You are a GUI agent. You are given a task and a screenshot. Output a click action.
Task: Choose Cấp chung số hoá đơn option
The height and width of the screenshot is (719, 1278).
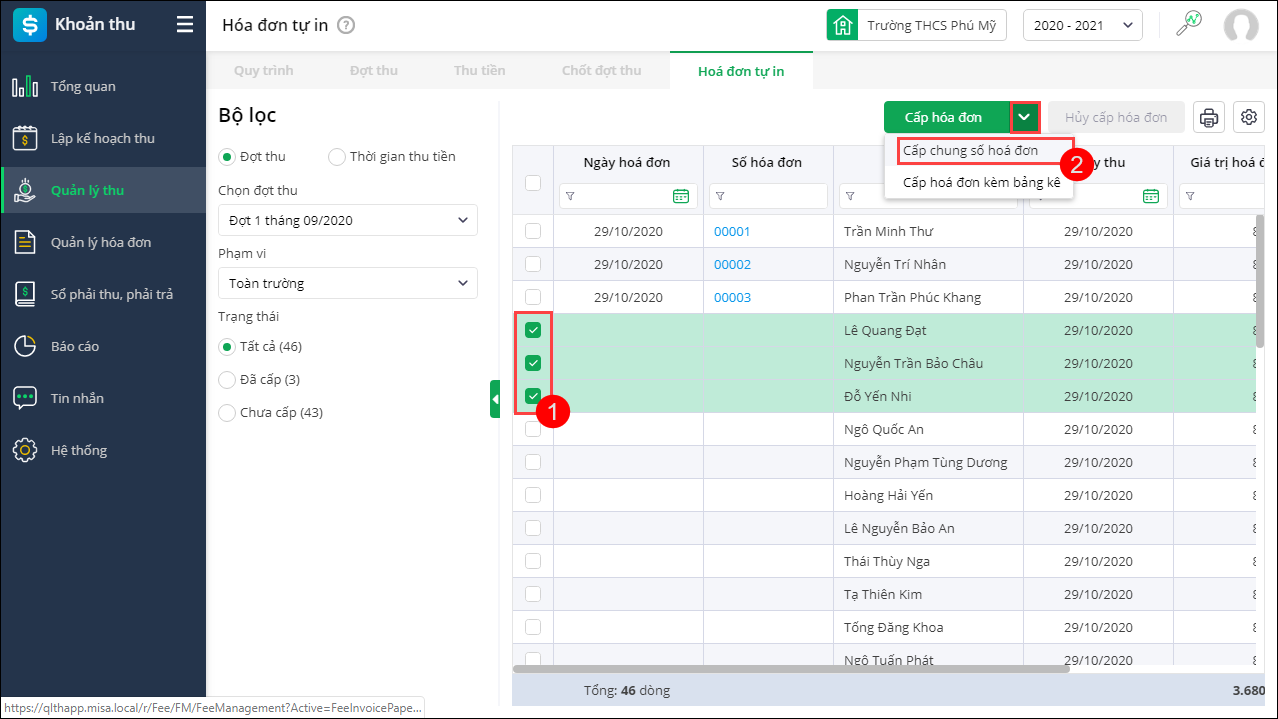(979, 151)
